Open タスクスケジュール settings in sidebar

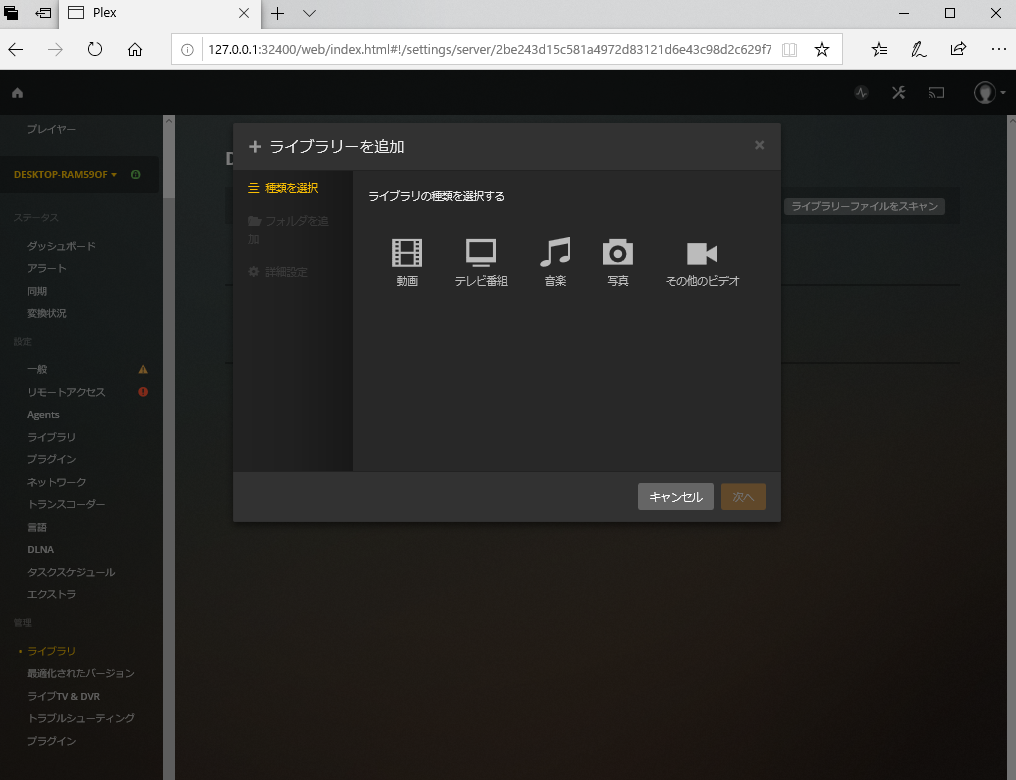[71, 572]
